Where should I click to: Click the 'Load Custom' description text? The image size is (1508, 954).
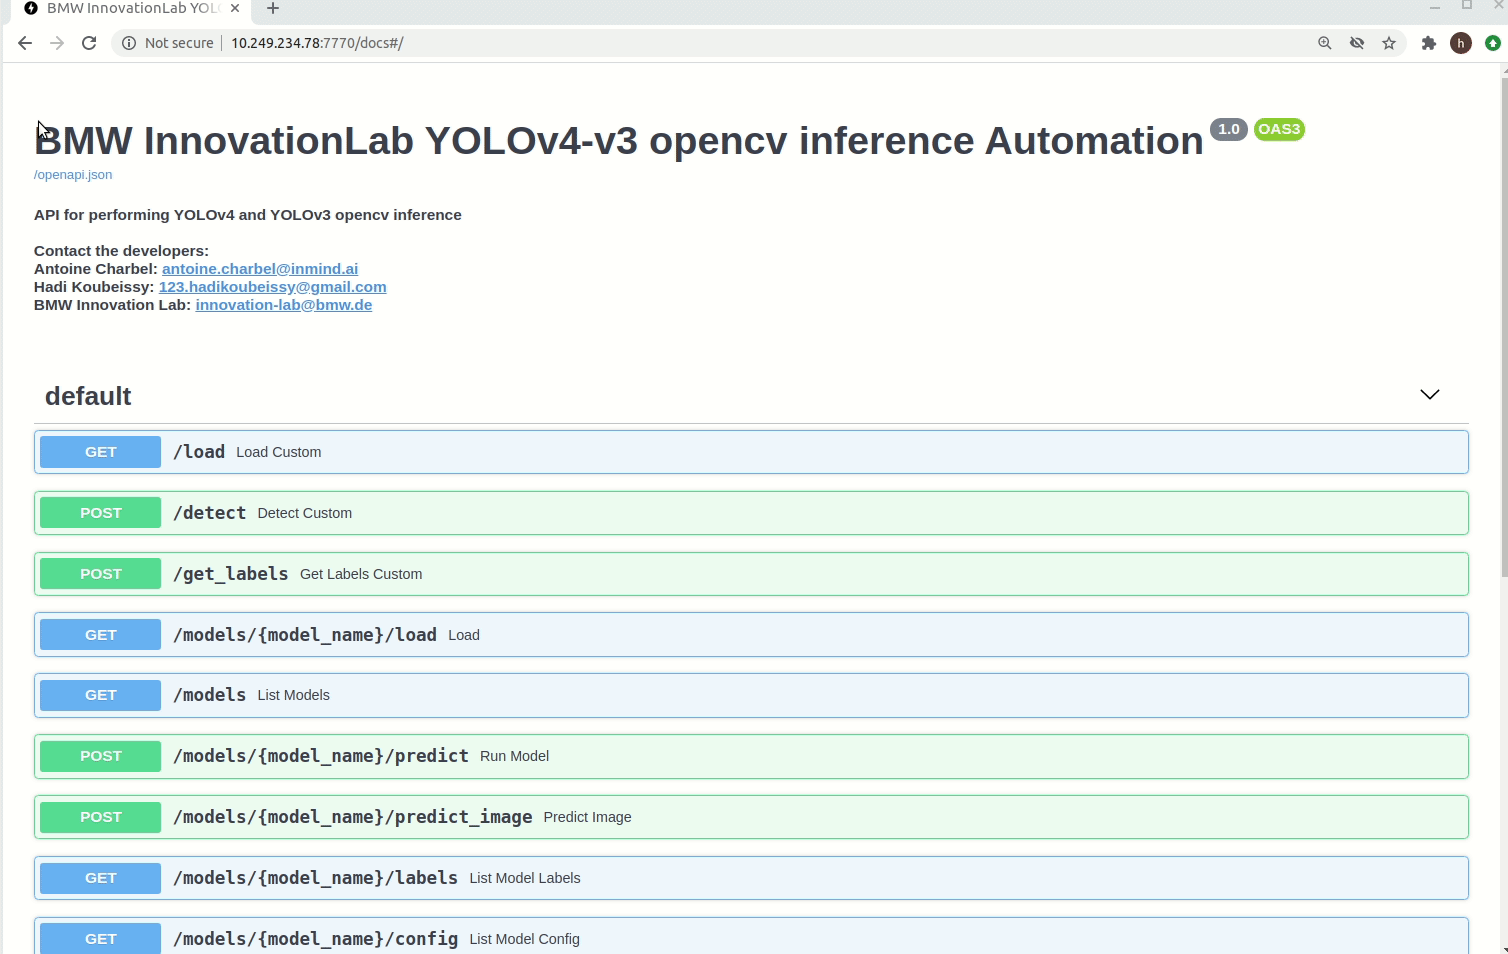pyautogui.click(x=279, y=452)
